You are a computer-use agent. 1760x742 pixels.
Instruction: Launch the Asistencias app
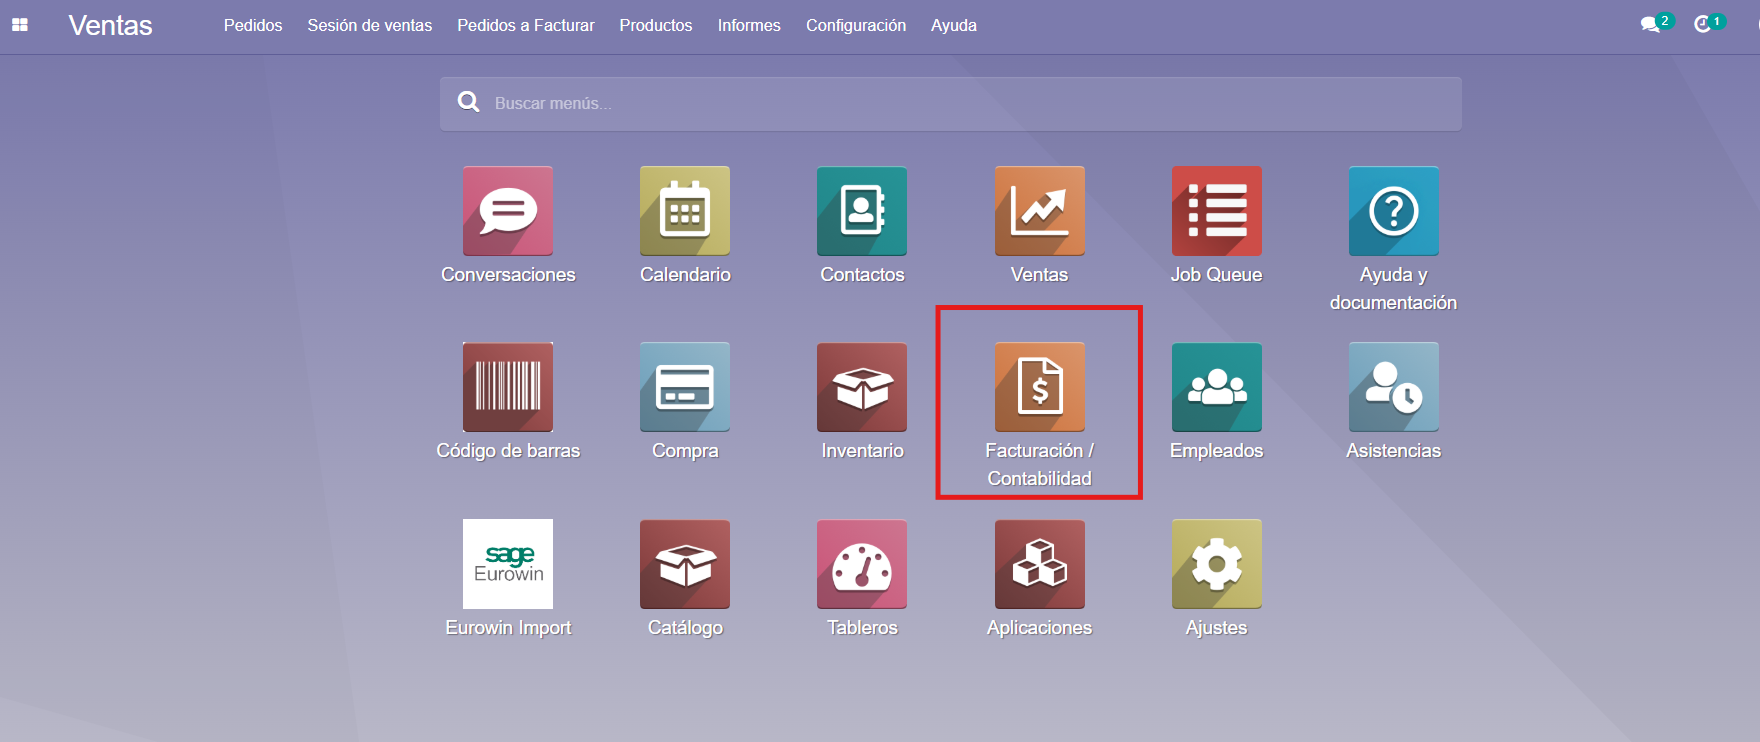(x=1393, y=388)
